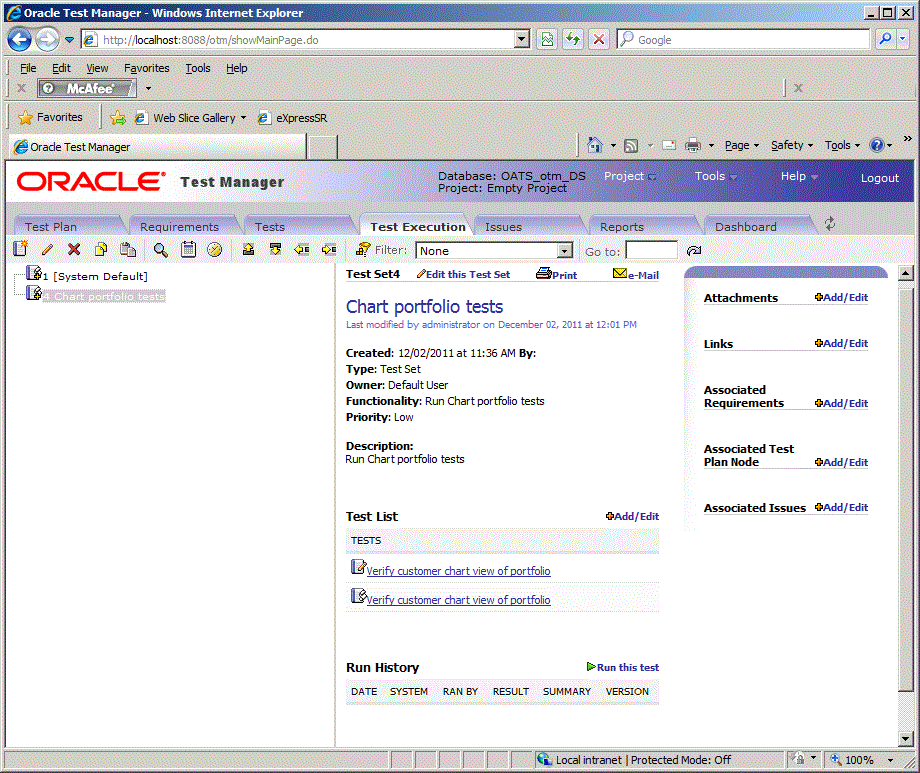Screen dimensions: 920x773
Task: Click the vertical scrollbar down arrow
Action: pyautogui.click(x=905, y=739)
